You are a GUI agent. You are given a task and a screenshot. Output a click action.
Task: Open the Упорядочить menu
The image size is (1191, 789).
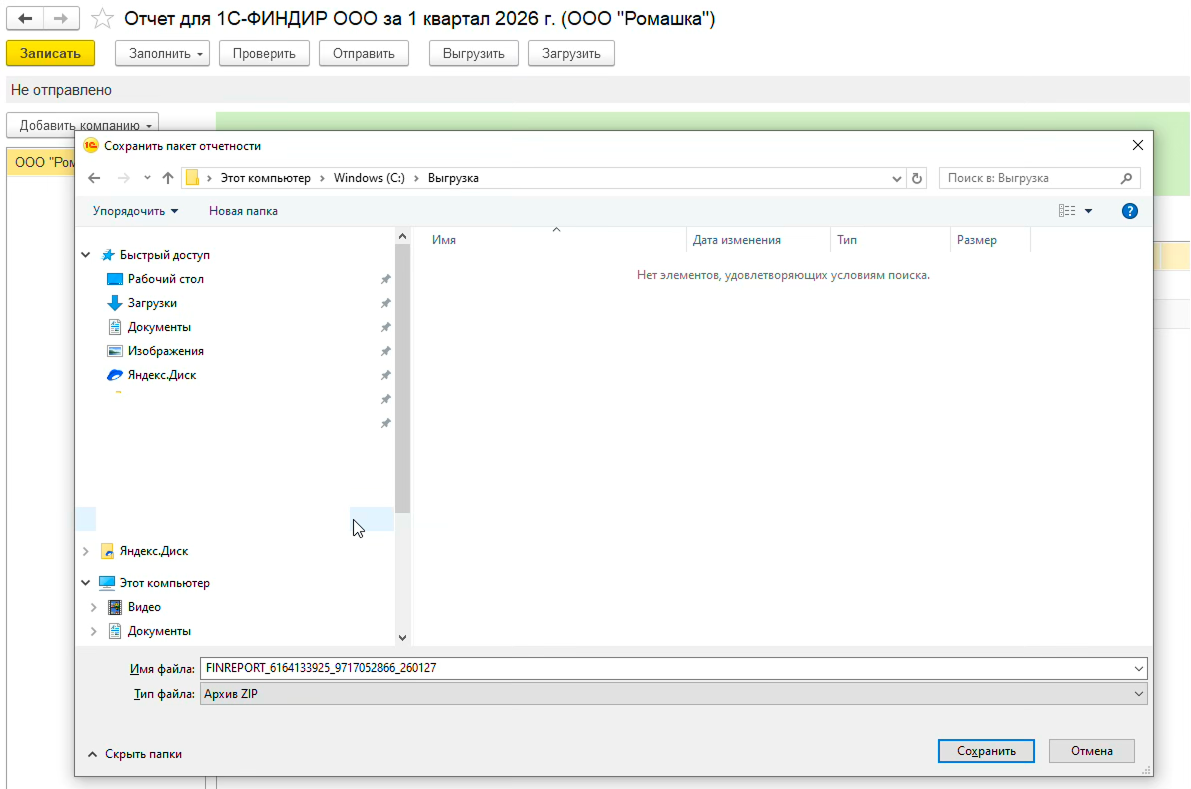[135, 211]
